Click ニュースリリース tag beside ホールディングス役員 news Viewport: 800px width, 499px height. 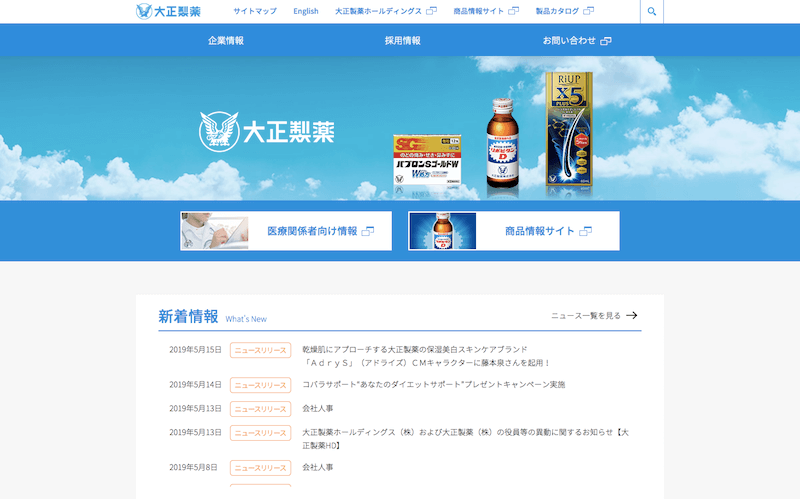pos(261,433)
